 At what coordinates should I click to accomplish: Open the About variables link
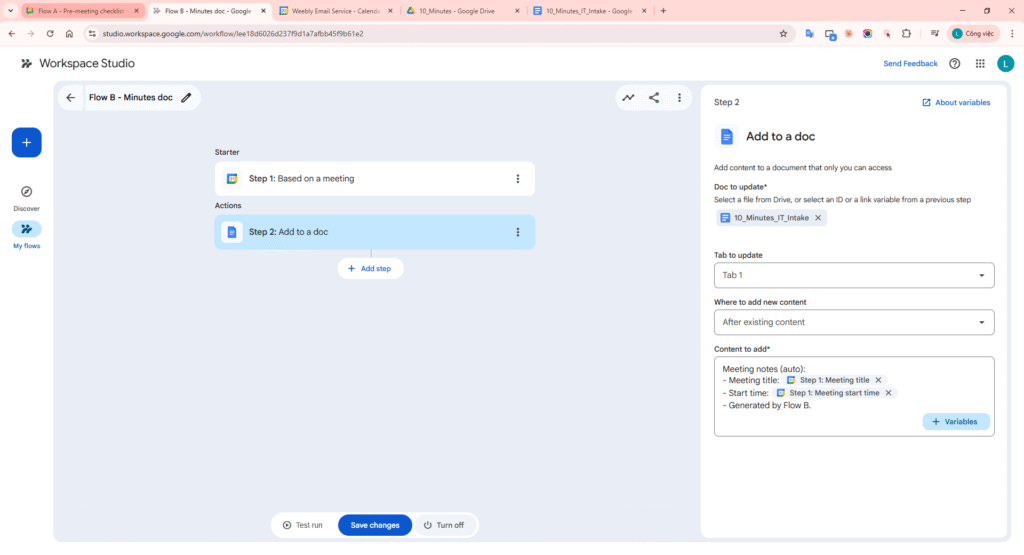(956, 102)
